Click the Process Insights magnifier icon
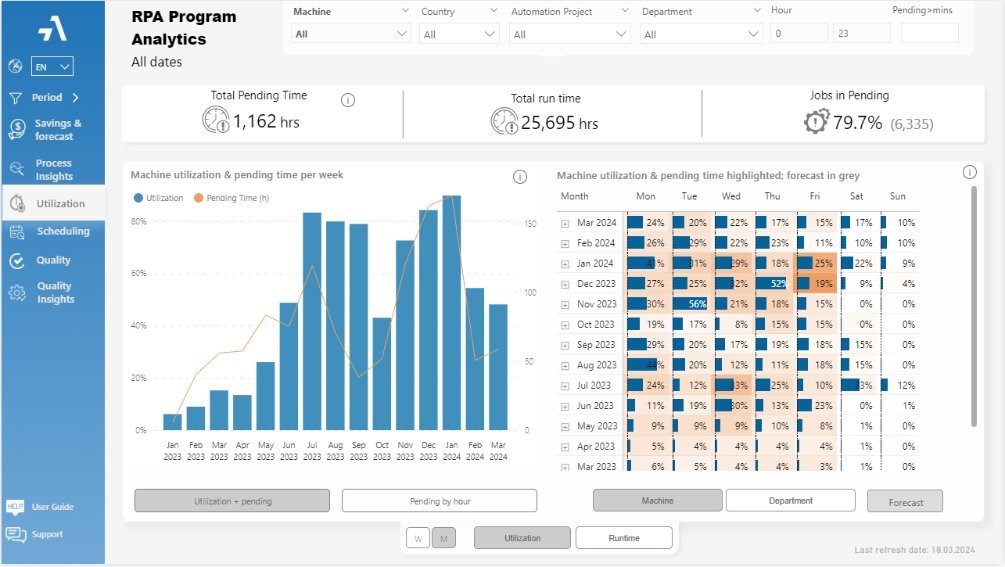Viewport: 1005px width, 567px height. coord(17,169)
